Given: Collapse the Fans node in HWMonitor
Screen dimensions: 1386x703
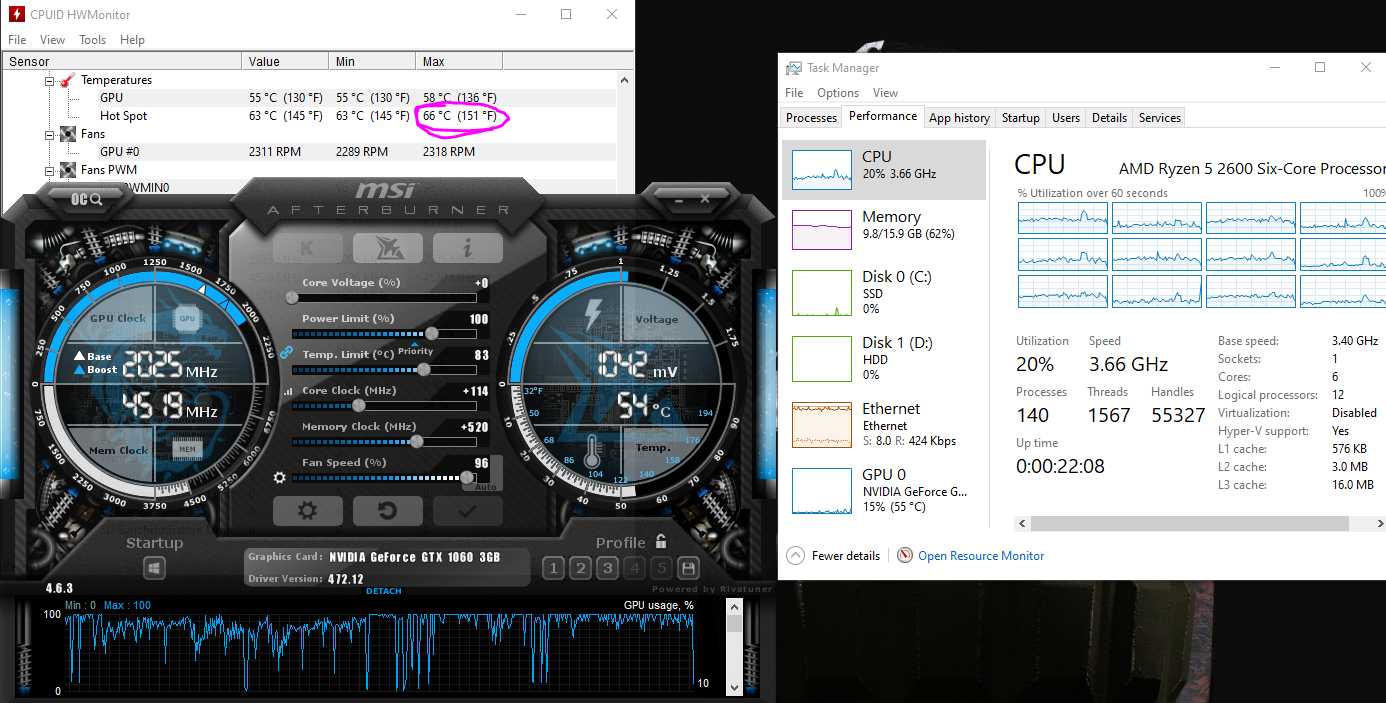Looking at the screenshot, I should pyautogui.click(x=49, y=134).
